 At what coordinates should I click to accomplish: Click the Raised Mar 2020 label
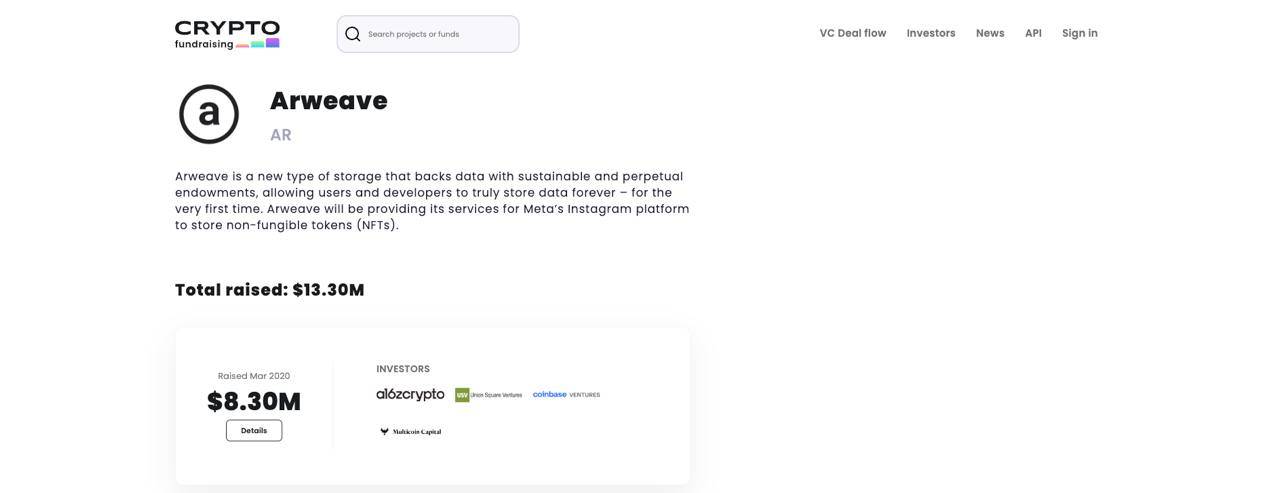(x=254, y=376)
